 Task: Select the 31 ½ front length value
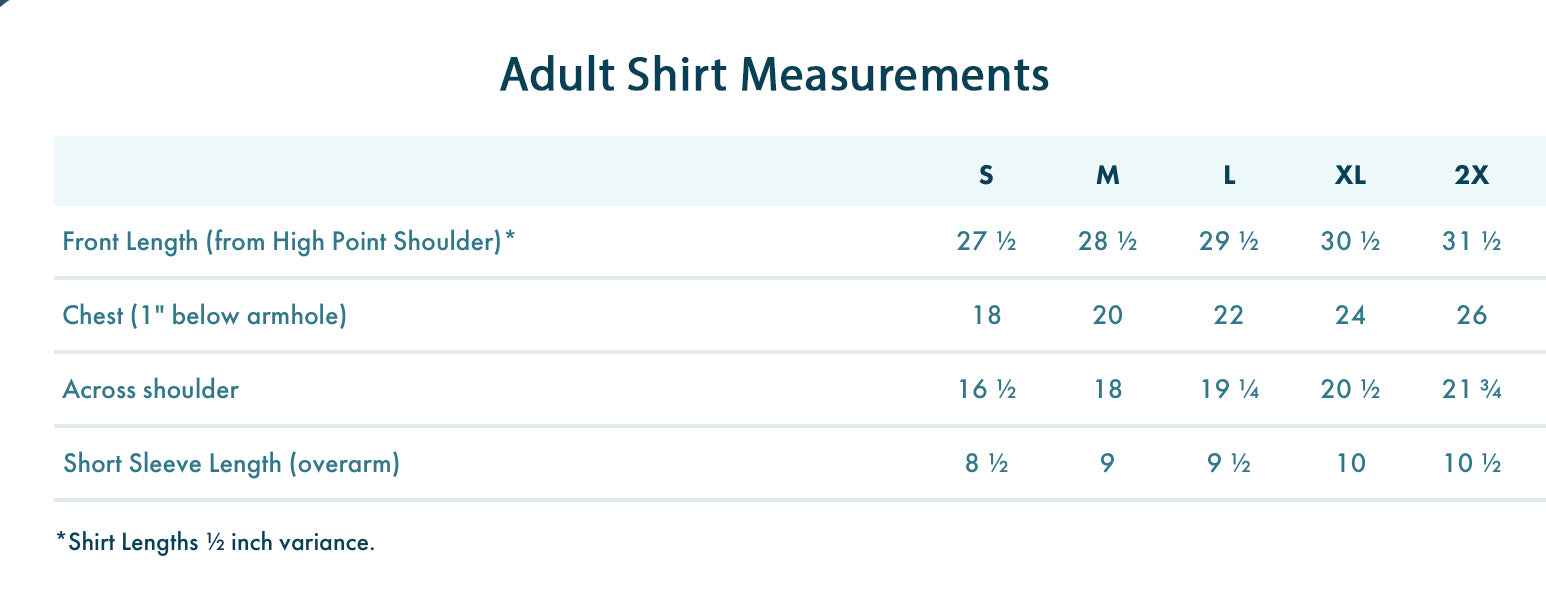tap(1471, 242)
